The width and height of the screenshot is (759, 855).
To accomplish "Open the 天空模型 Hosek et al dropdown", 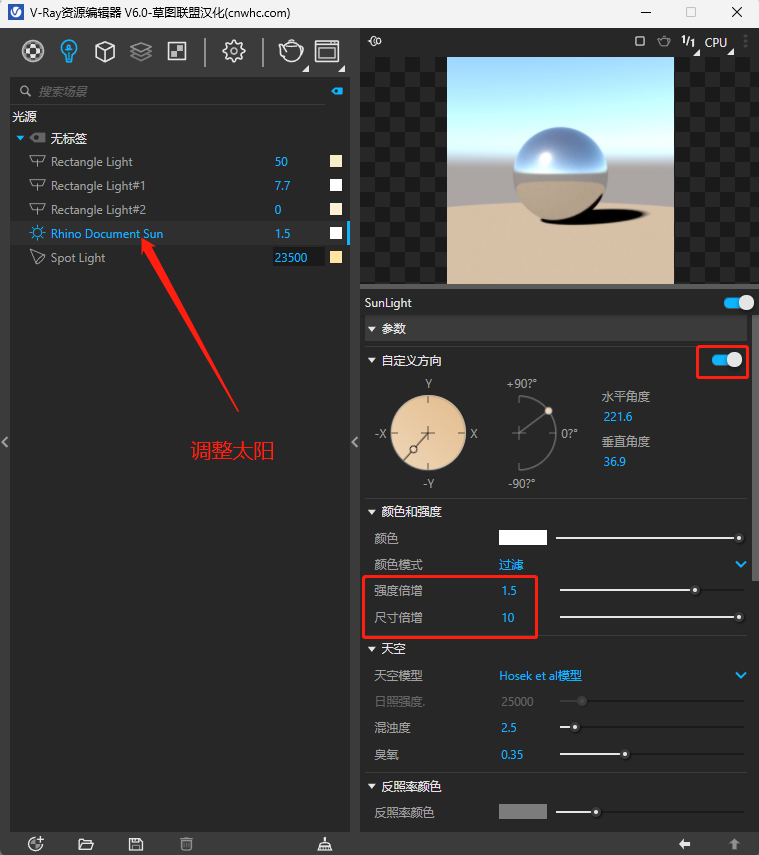I will coord(741,675).
